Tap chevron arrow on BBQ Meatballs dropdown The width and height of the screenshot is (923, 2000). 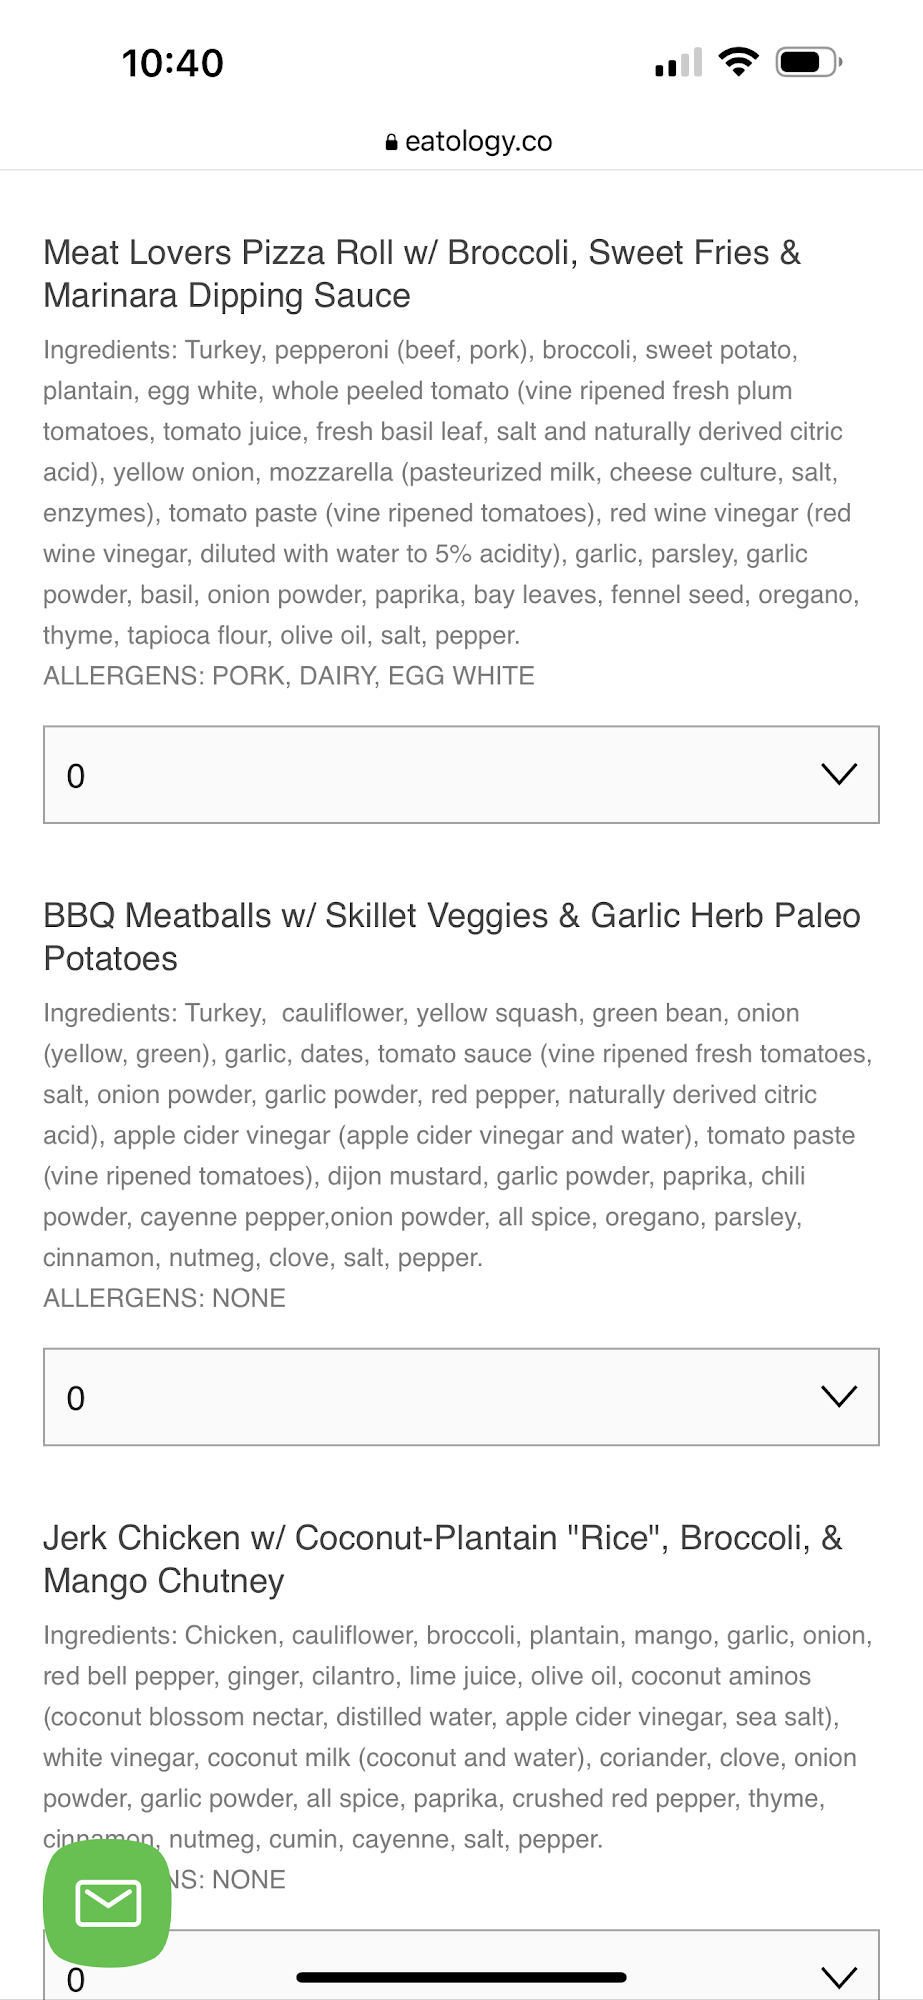pyautogui.click(x=838, y=1396)
